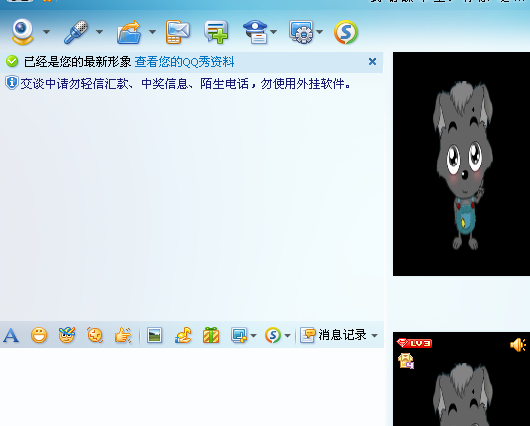Expand application options arrow beside gear monitor
The height and width of the screenshot is (426, 530).
[319, 32]
